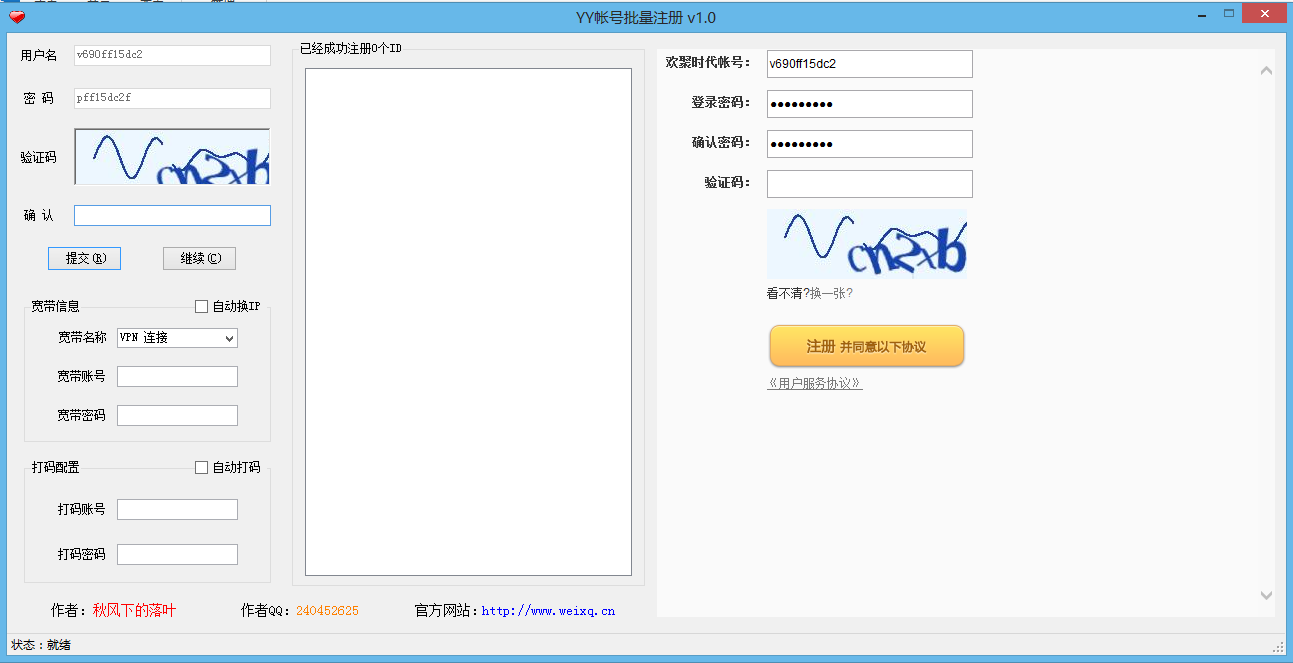Viewport: 1293px width, 663px height.
Task: Click the 欢聚时代帐号 input field
Action: [x=869, y=64]
